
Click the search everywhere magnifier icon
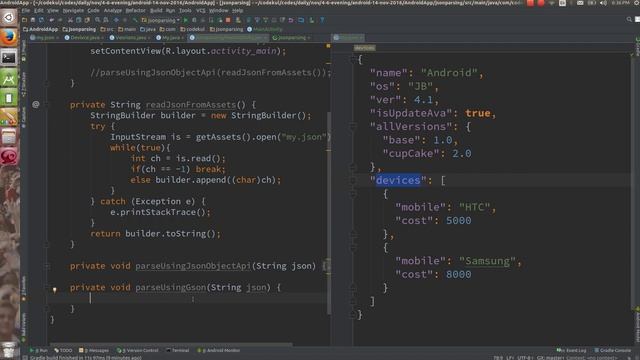pos(629,19)
